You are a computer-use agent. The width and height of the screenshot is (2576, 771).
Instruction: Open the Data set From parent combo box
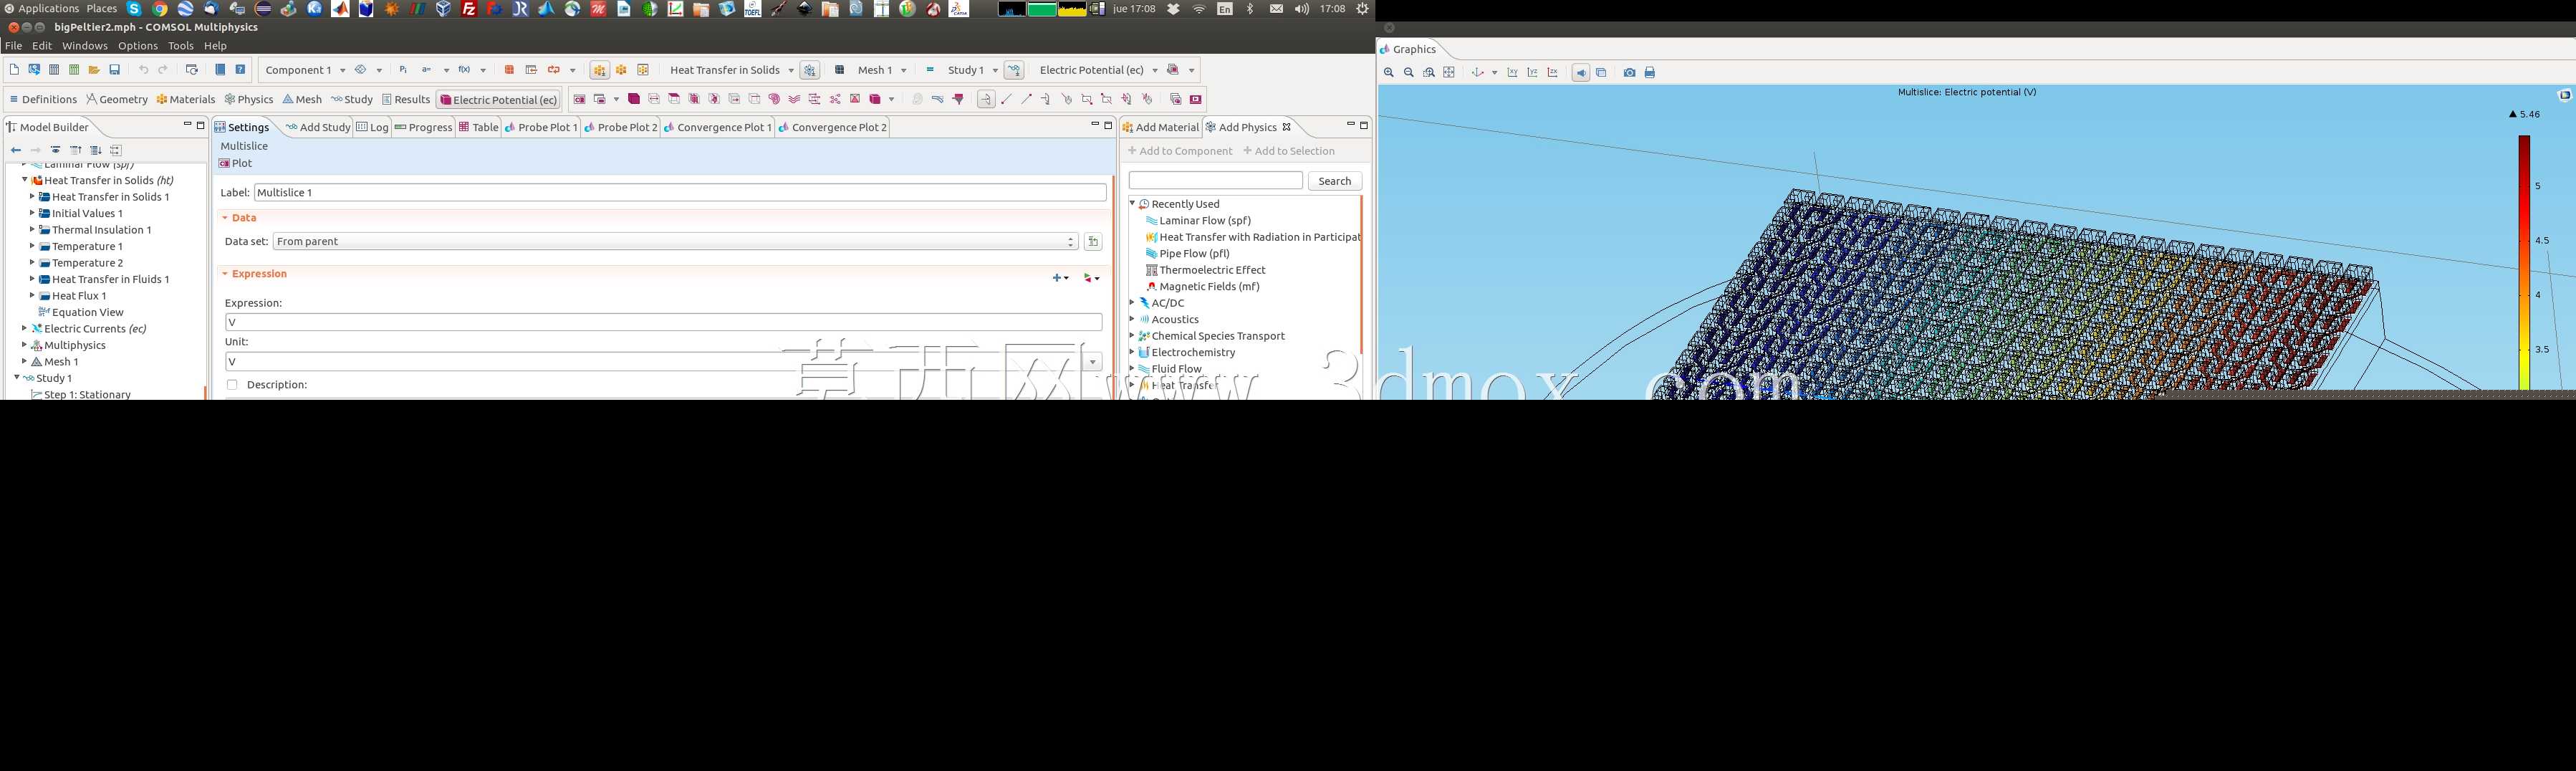pos(675,242)
